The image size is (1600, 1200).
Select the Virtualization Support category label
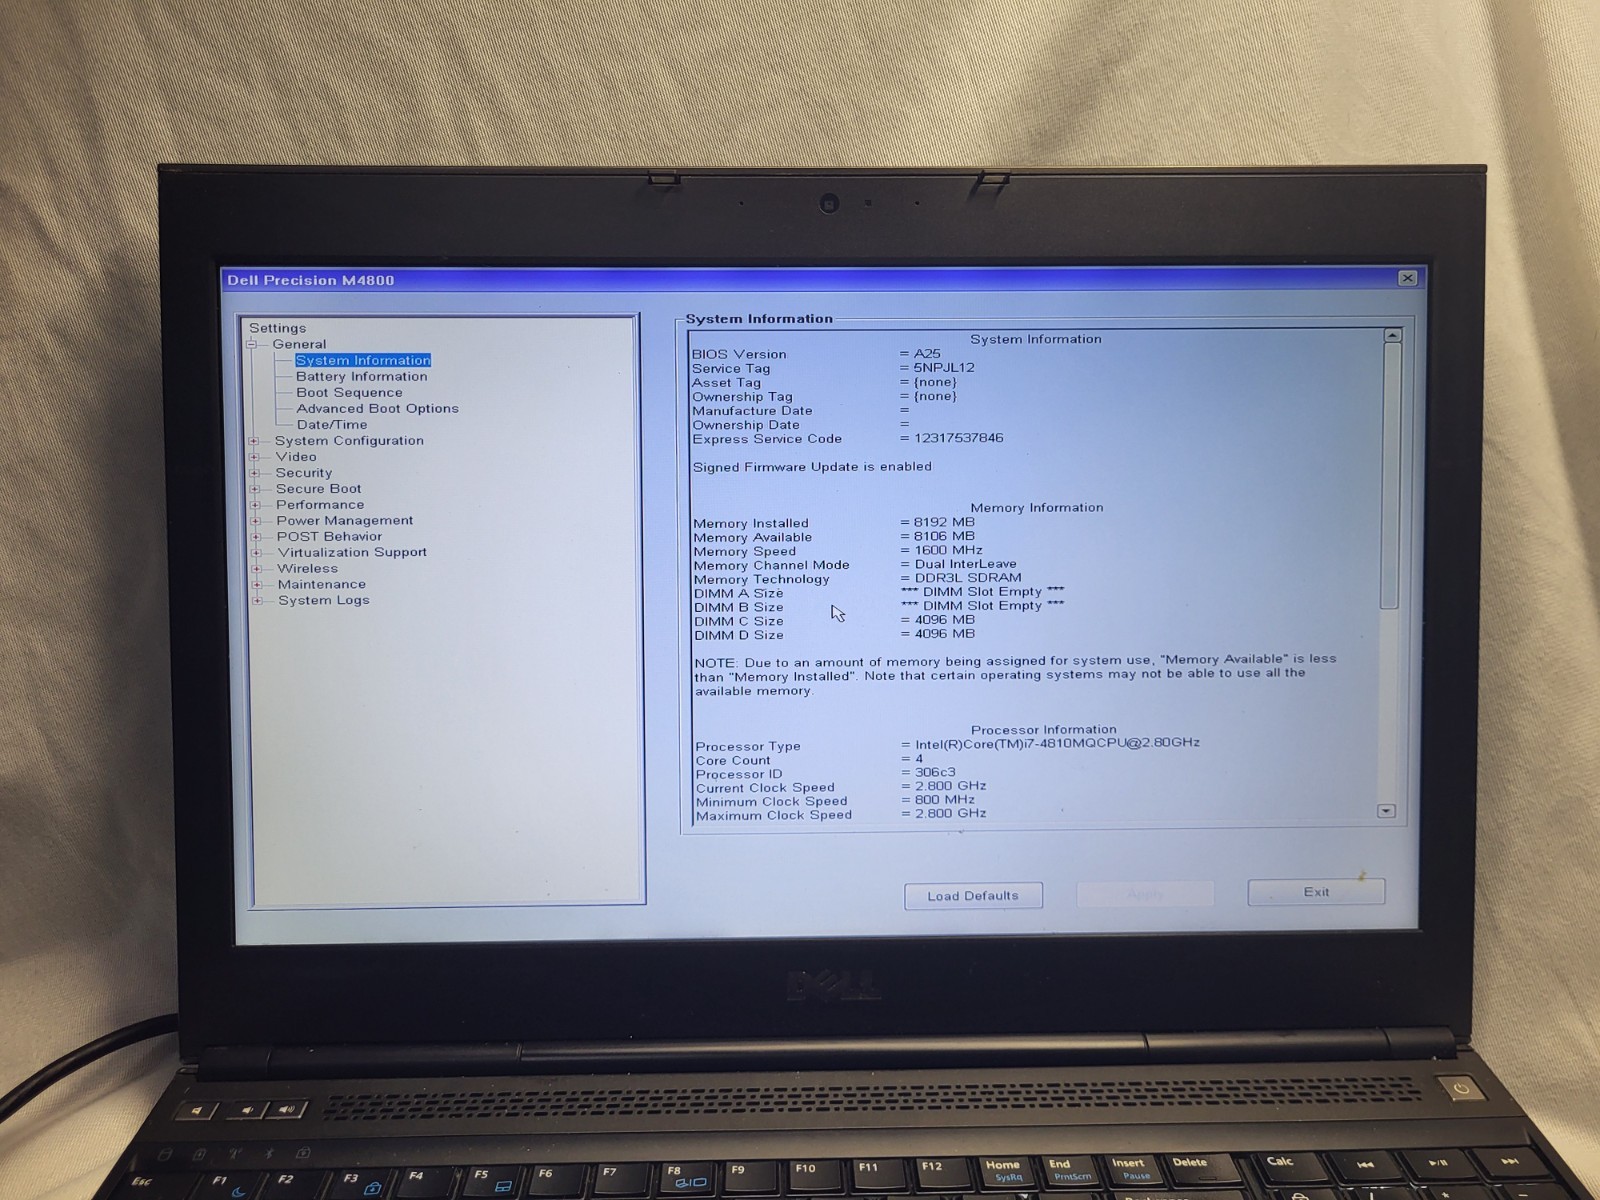click(352, 552)
